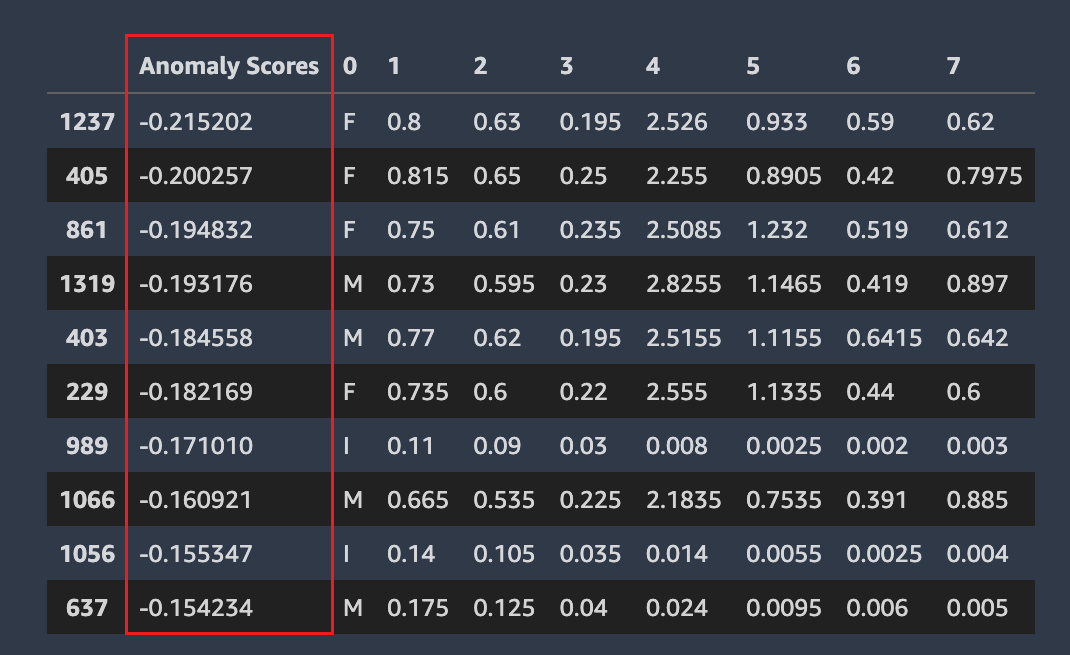This screenshot has width=1070, height=655.
Task: Click the cell value 2.8255
Action: pyautogui.click(x=683, y=284)
